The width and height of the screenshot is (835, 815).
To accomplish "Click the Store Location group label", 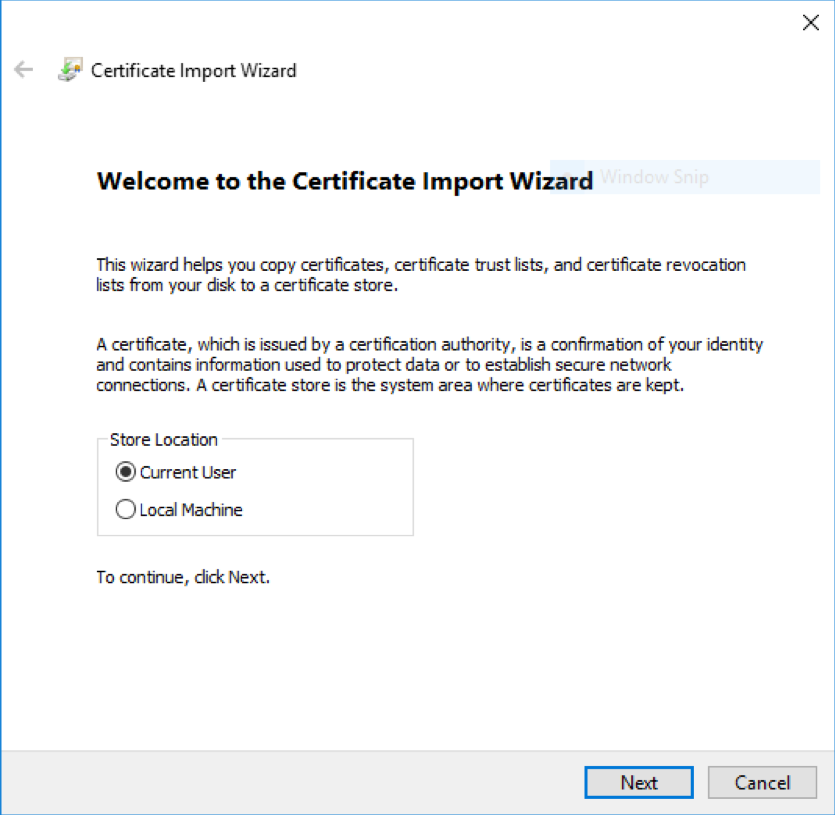I will pos(161,440).
